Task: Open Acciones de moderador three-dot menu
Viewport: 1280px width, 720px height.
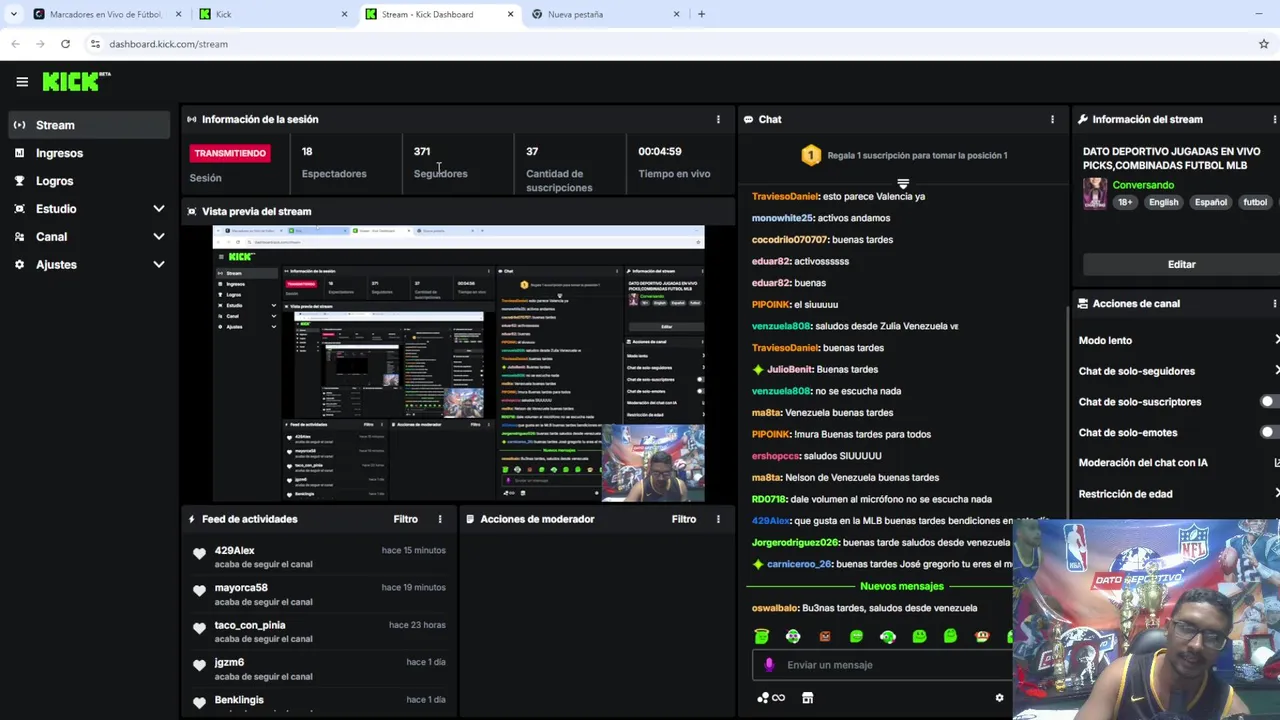Action: [718, 519]
